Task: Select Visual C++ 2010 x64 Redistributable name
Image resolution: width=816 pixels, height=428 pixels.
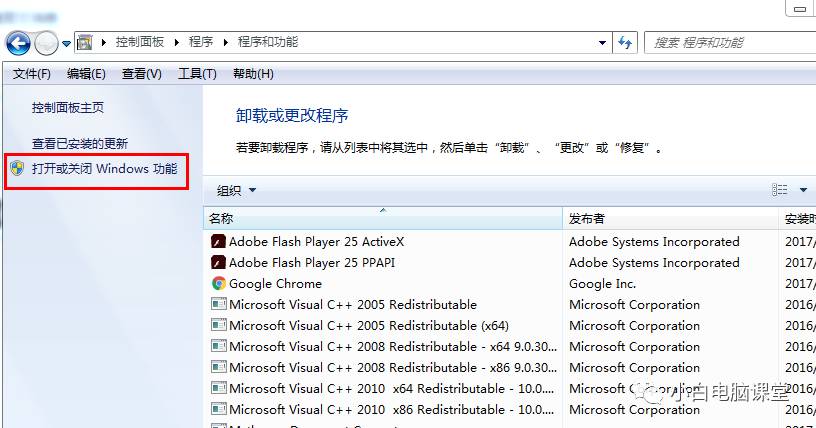Action: [392, 388]
